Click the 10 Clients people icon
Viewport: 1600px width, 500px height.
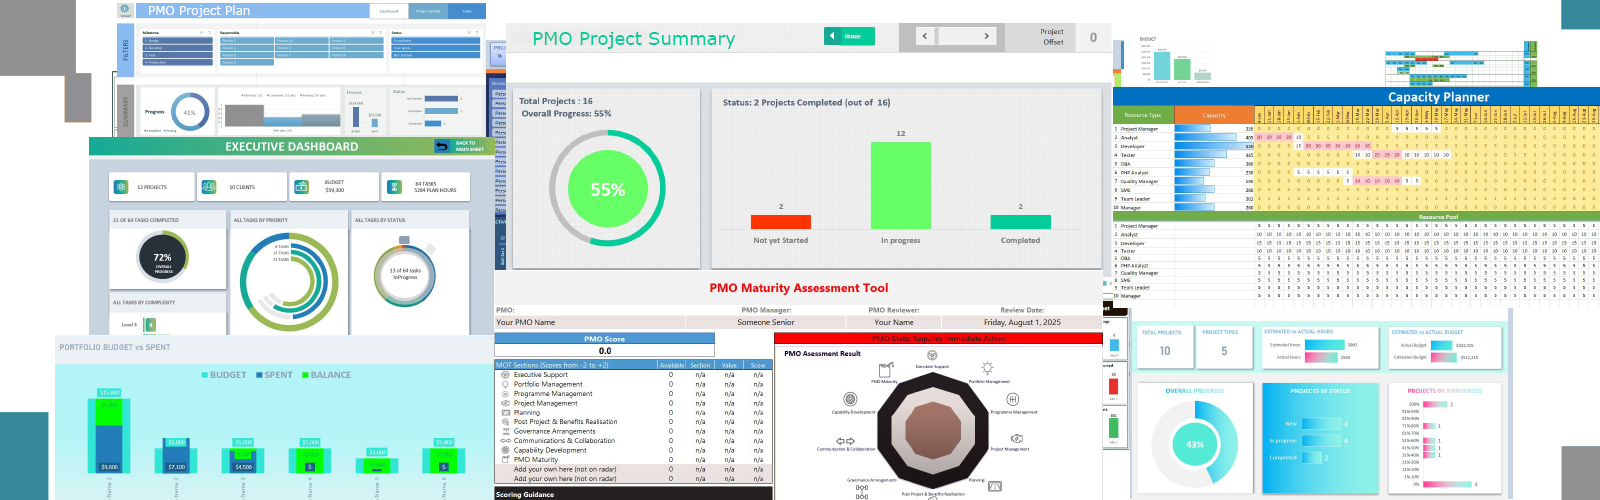pyautogui.click(x=209, y=187)
